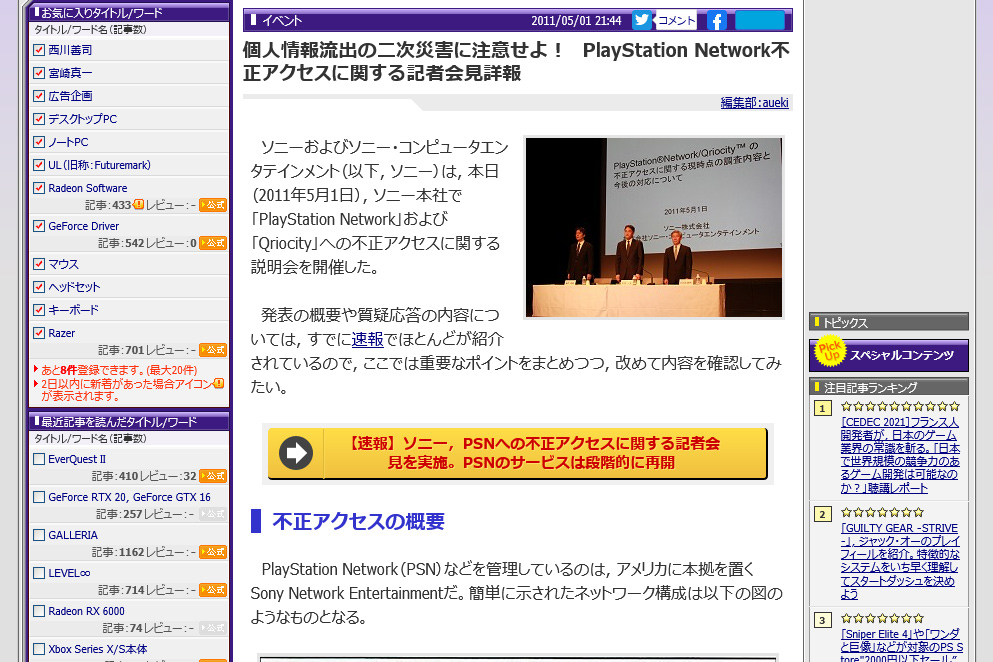Click the 注目記事ランキング header
993x662 pixels.
[x=889, y=387]
